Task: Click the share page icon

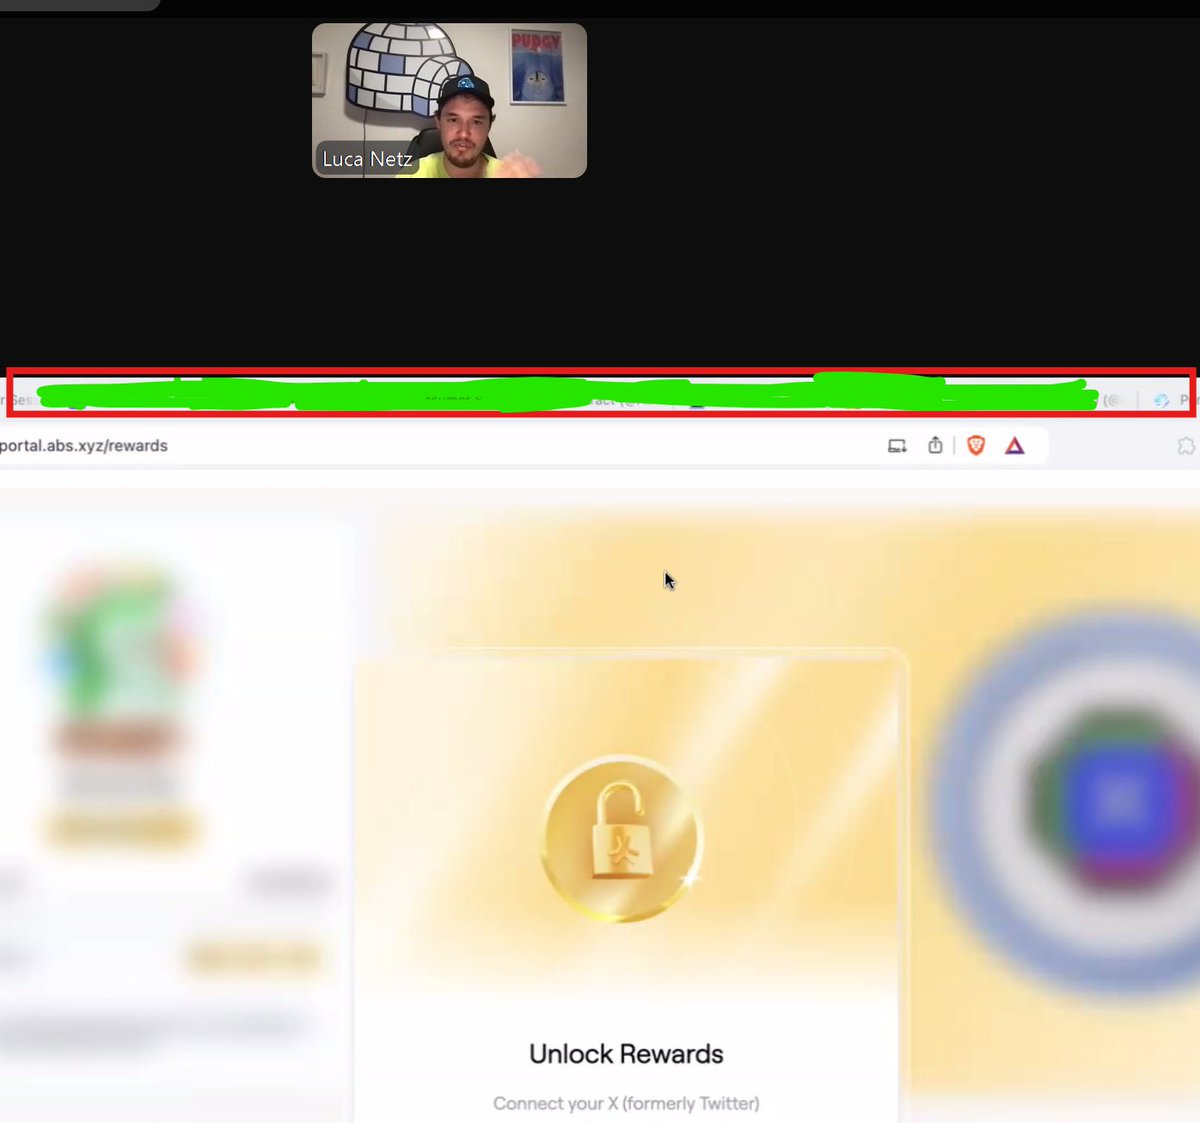Action: (x=935, y=445)
